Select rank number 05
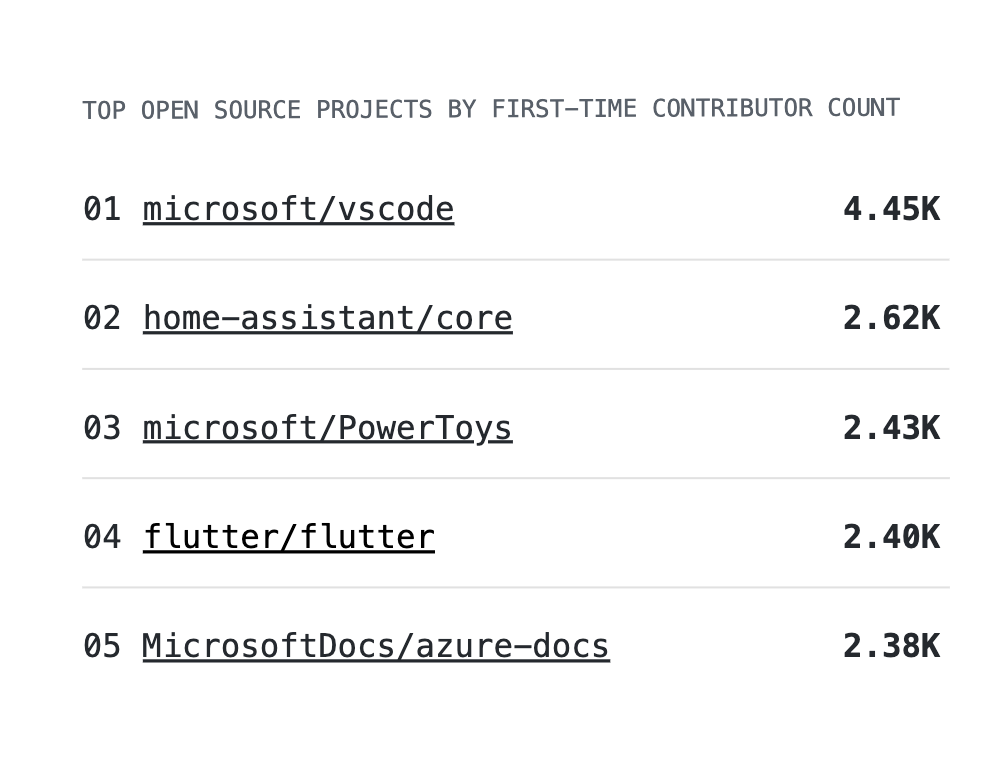 102,646
